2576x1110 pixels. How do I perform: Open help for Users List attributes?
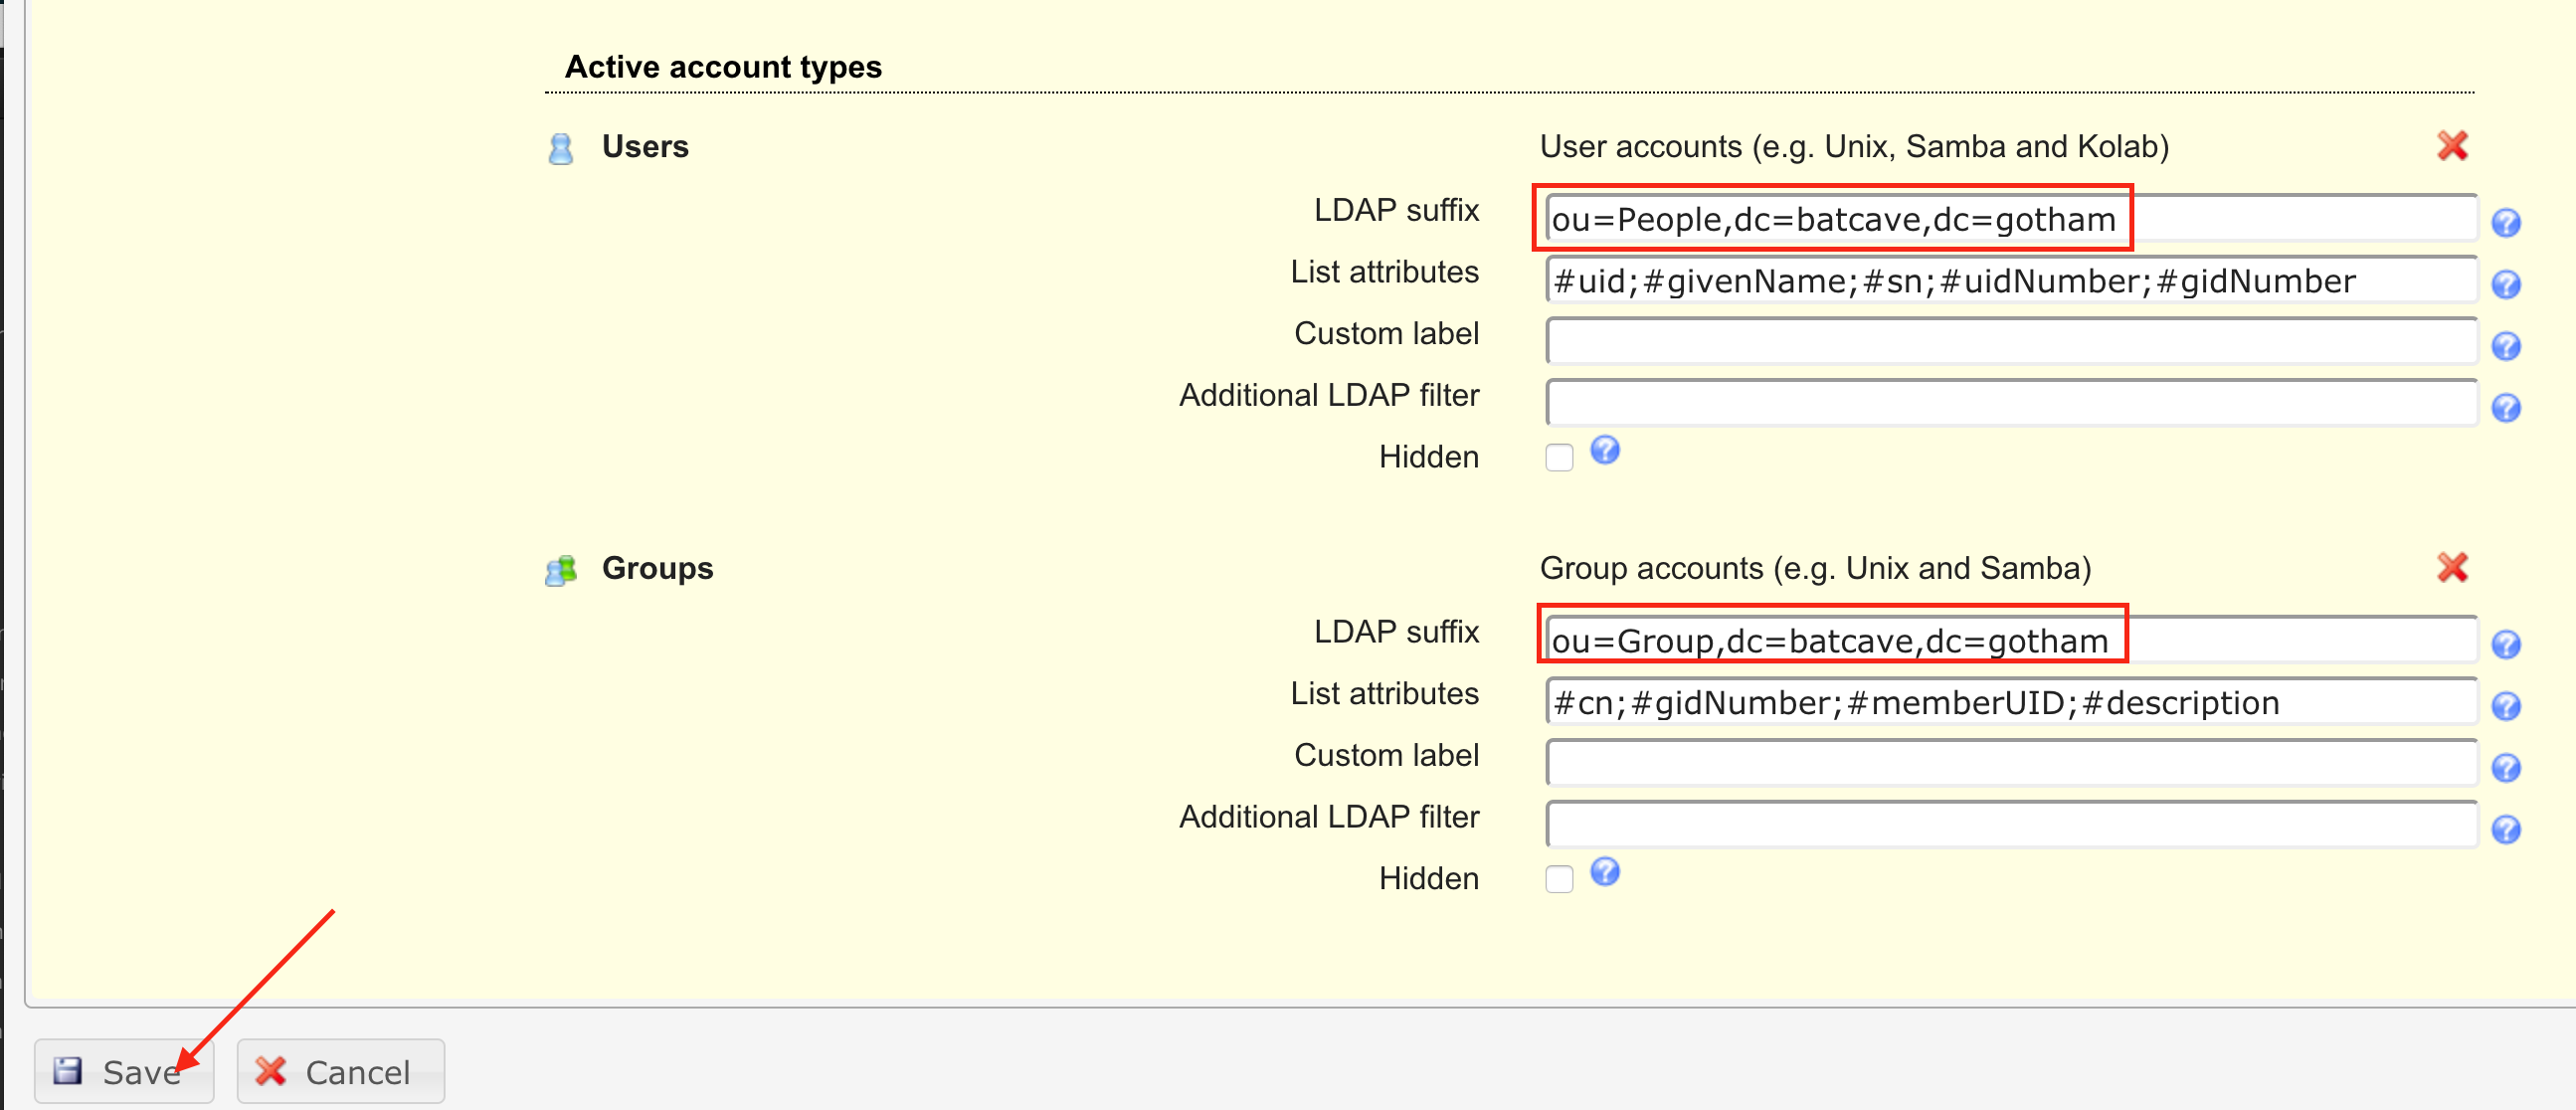pos(2505,284)
